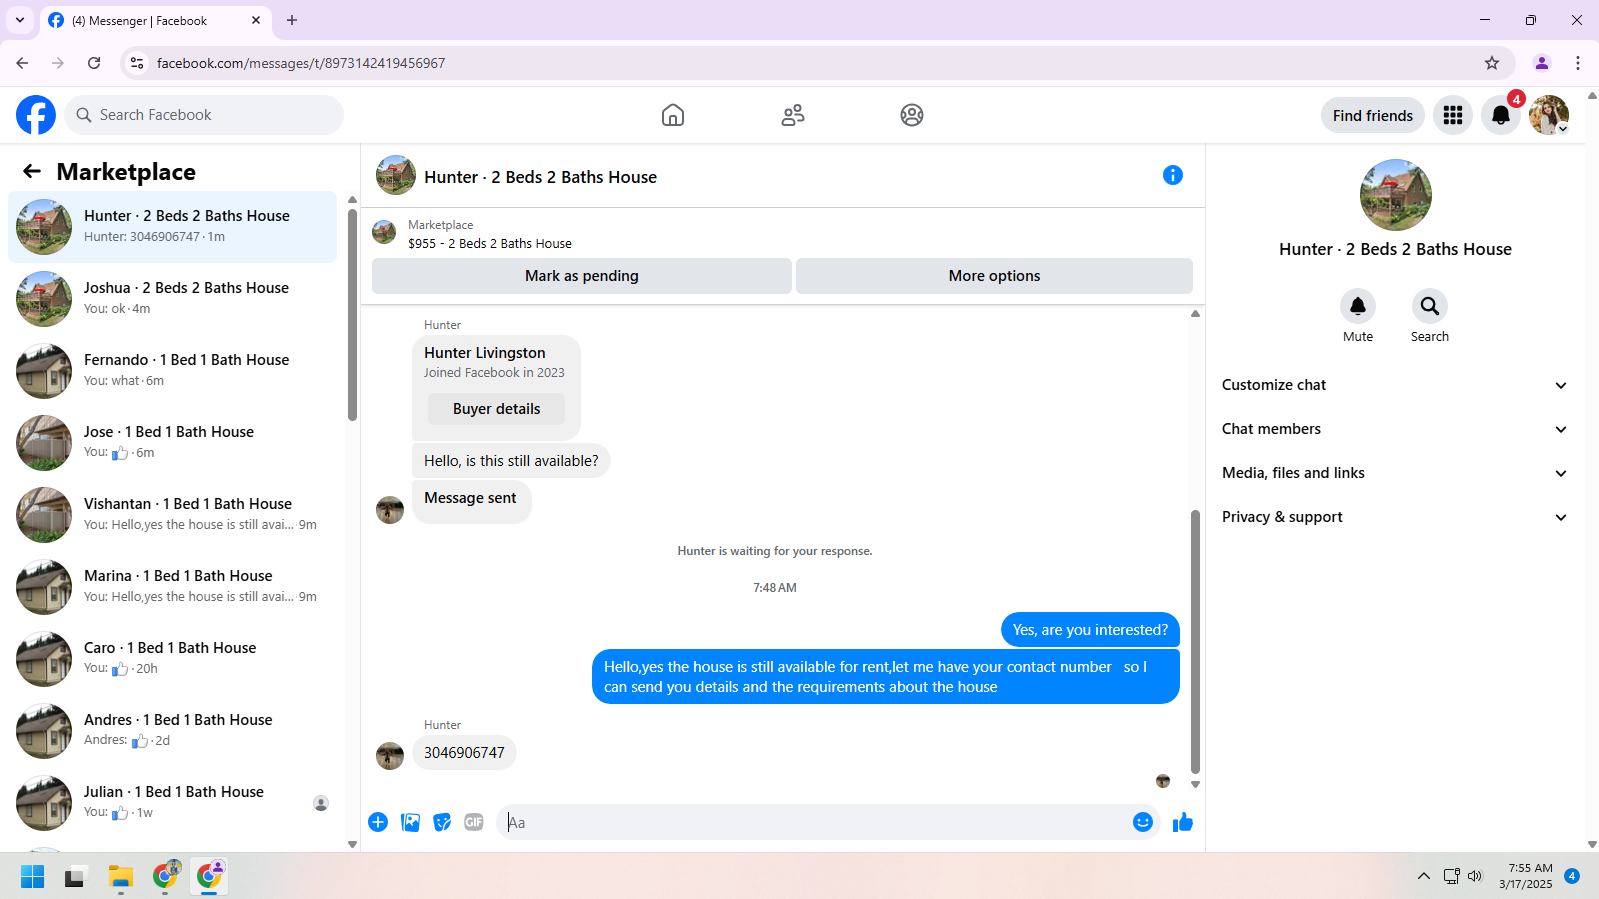
Task: Click the chat messages scrollbar
Action: pyautogui.click(x=1195, y=641)
